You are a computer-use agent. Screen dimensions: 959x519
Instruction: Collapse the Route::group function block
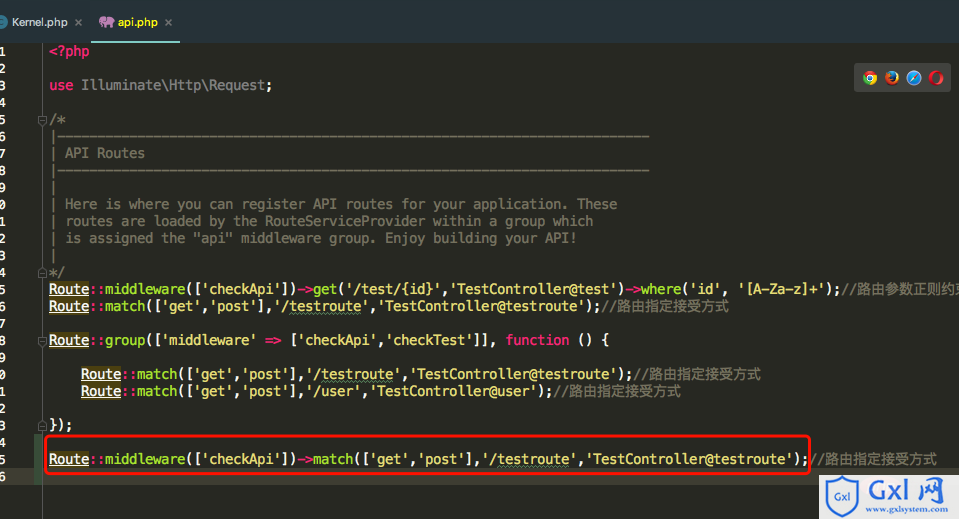point(42,340)
